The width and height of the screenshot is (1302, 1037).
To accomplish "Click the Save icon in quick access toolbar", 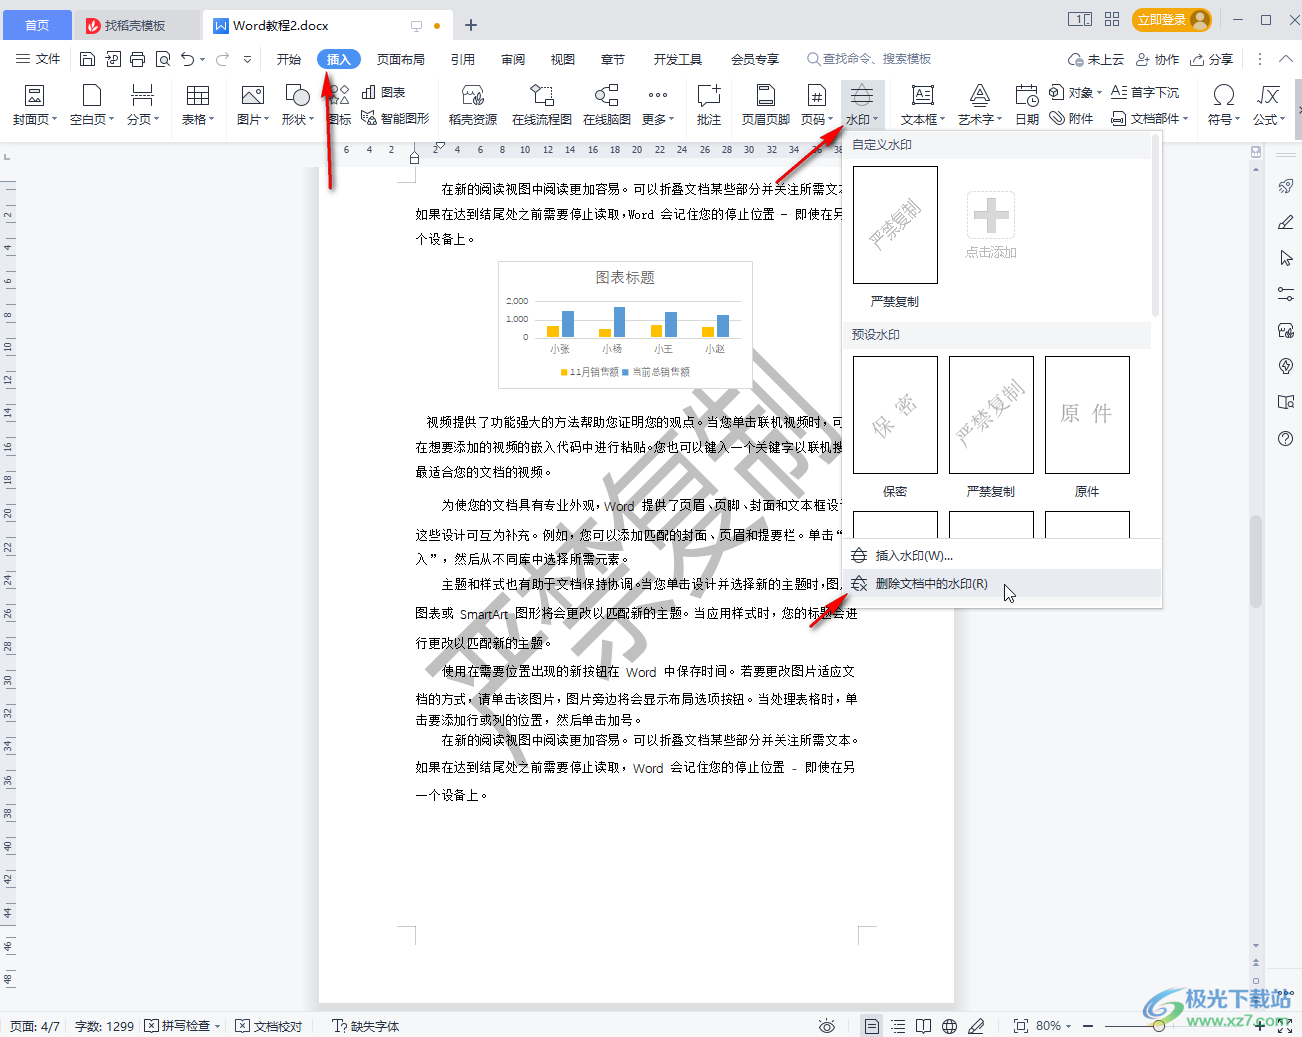I will (87, 59).
